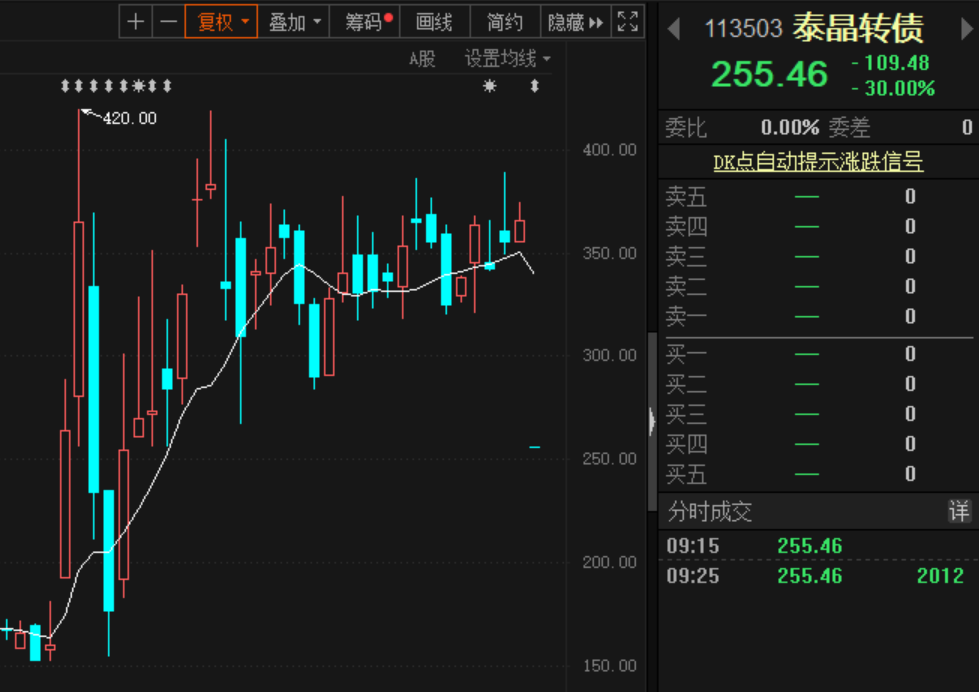Screen dimensions: 979x692
Task: Click the 委比 0.00% value
Action: pos(790,128)
